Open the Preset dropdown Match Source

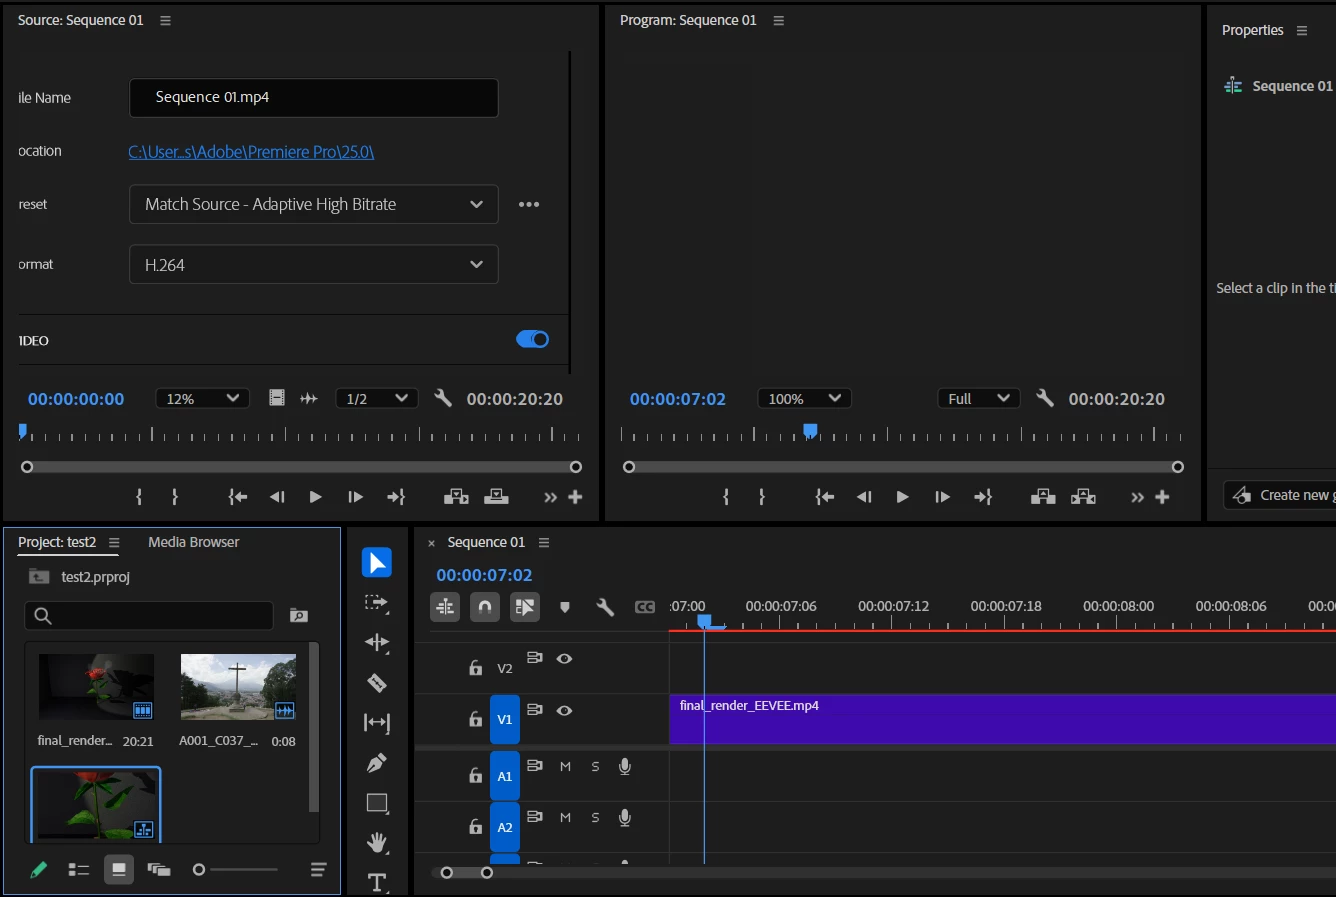(x=313, y=204)
